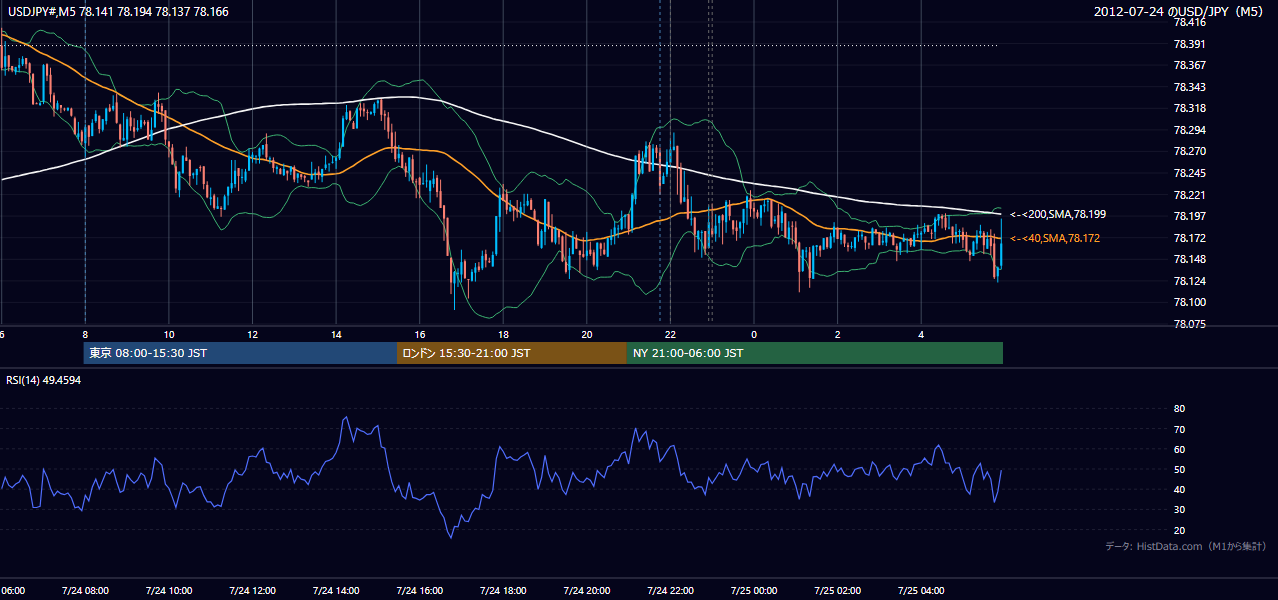Click the 2012-07-24 USD/JPY (M5) chart title
The image size is (1278, 600).
(1180, 12)
